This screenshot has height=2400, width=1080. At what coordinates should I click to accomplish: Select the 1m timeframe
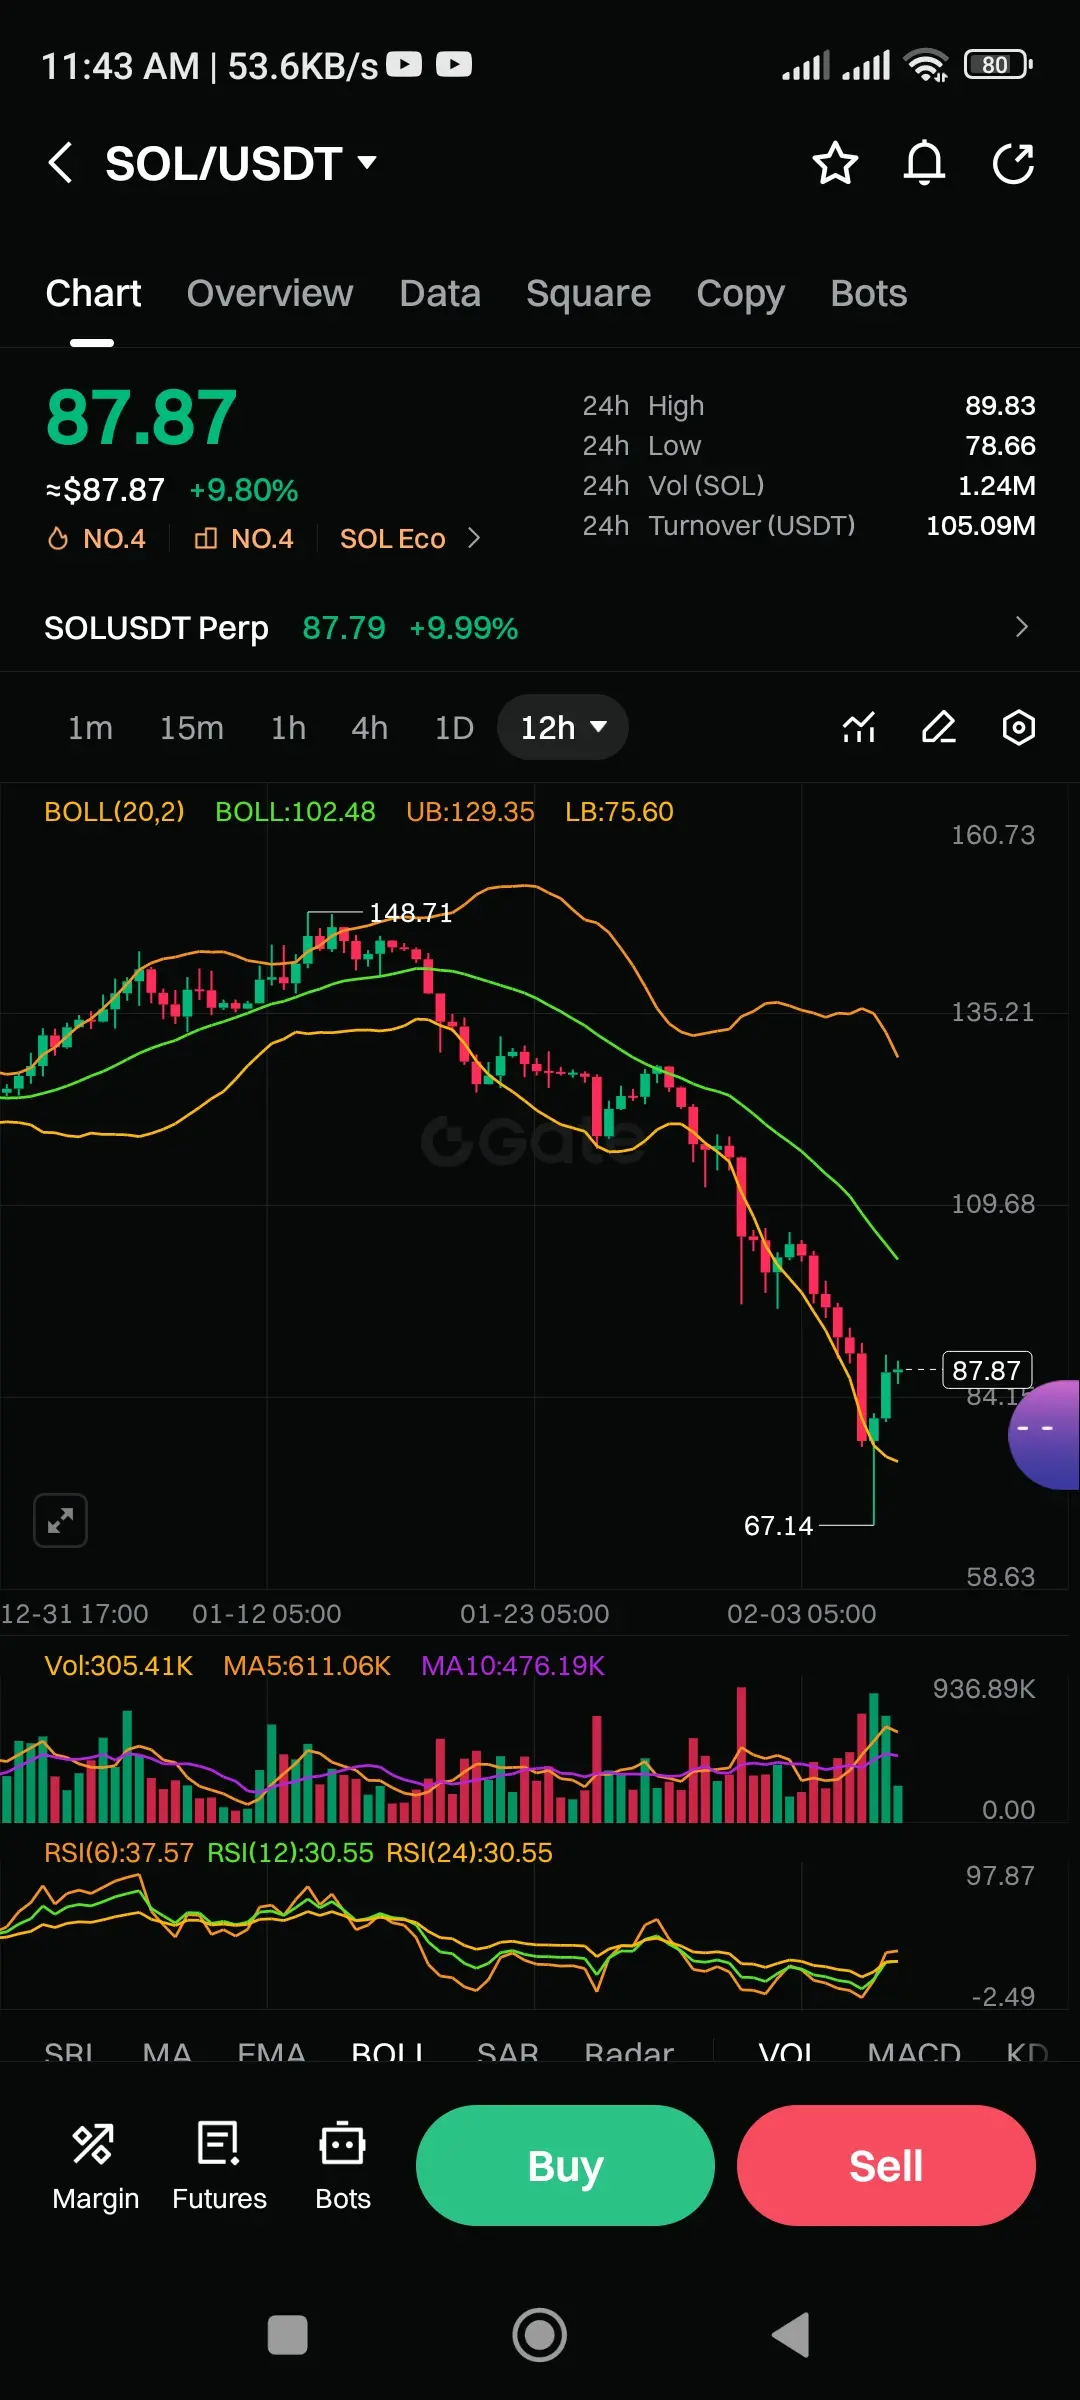click(x=90, y=728)
